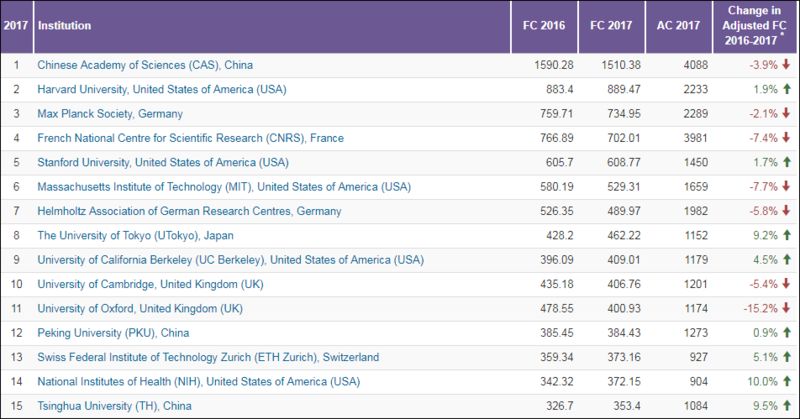The image size is (800, 419).
Task: Click the red down arrow beside -7.7% for MIT
Action: tap(786, 186)
